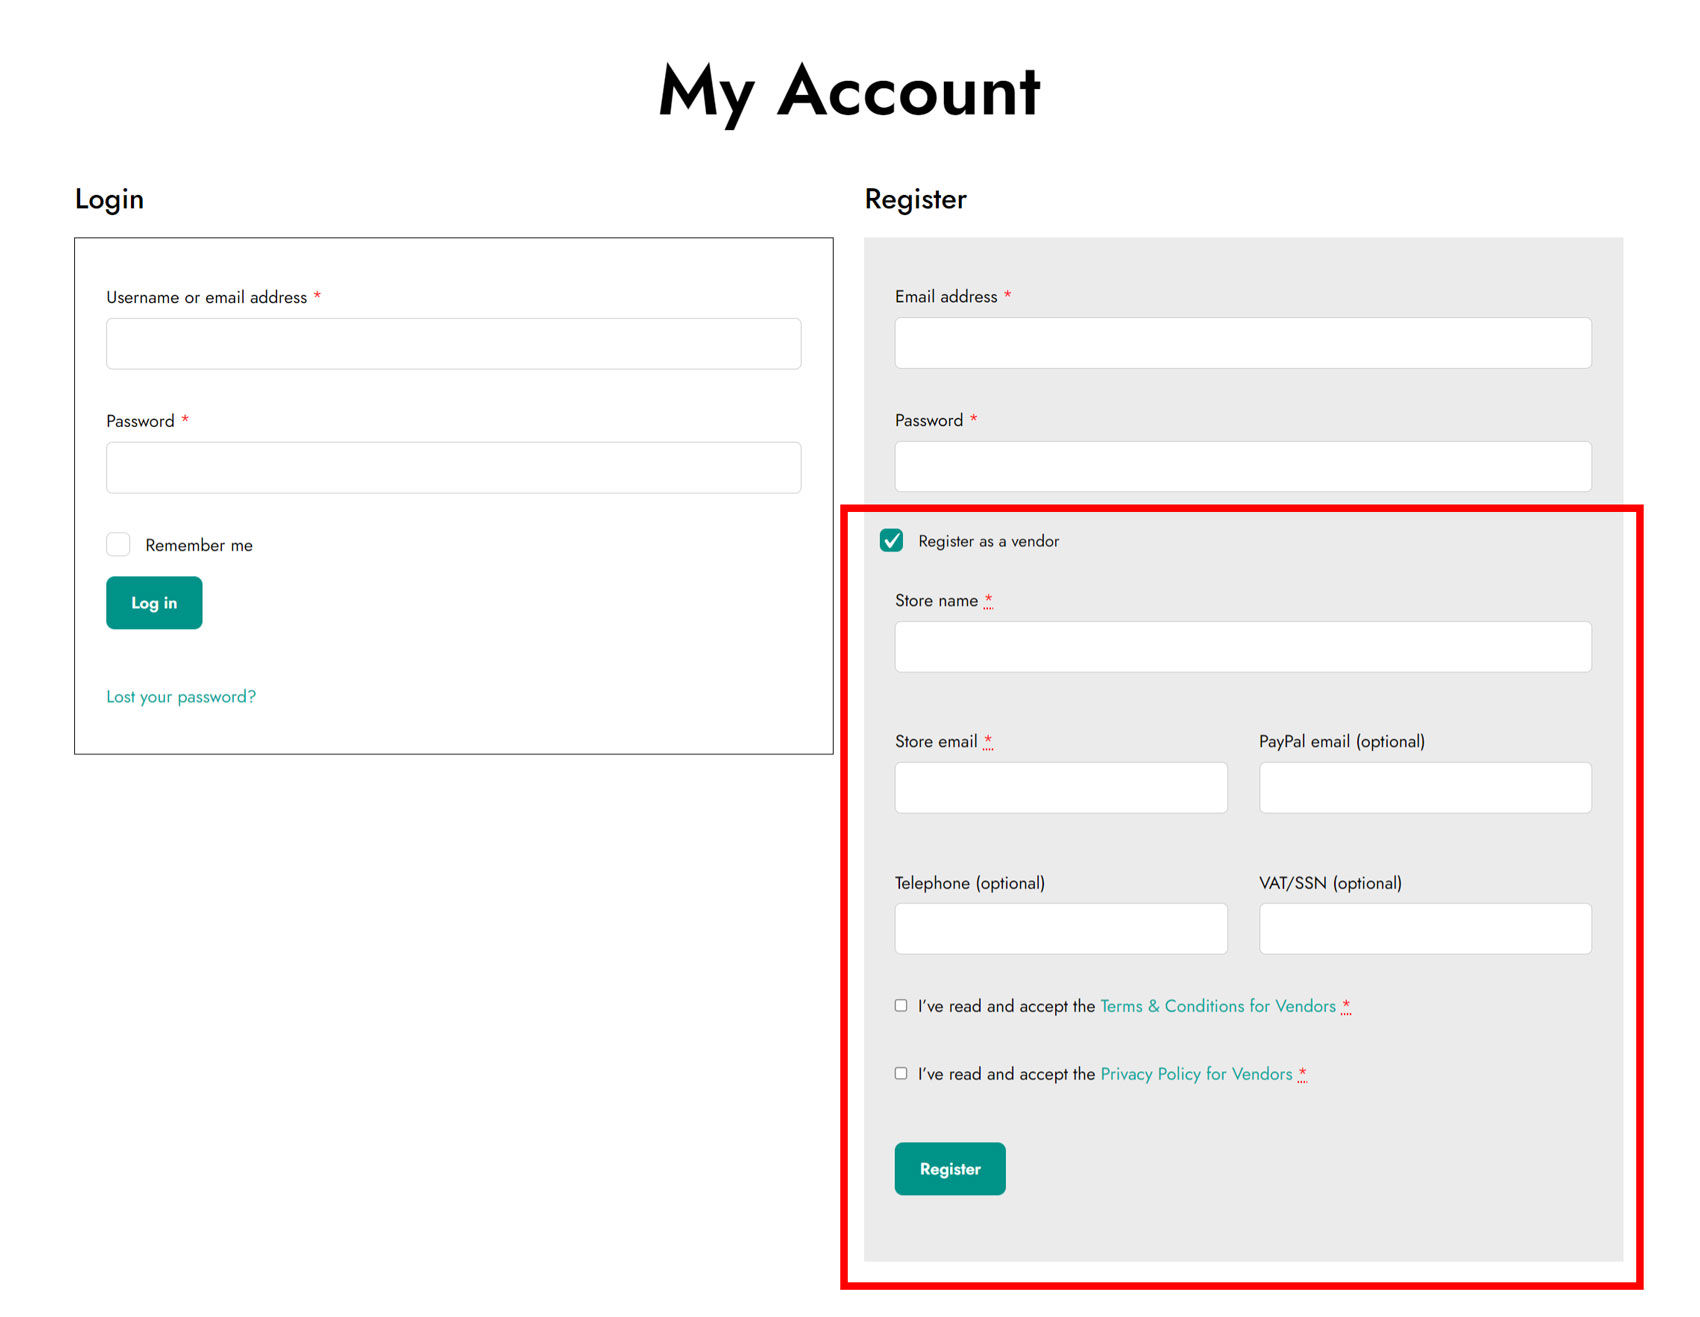The height and width of the screenshot is (1317, 1700).
Task: Select the Telephone optional field
Action: (1061, 929)
